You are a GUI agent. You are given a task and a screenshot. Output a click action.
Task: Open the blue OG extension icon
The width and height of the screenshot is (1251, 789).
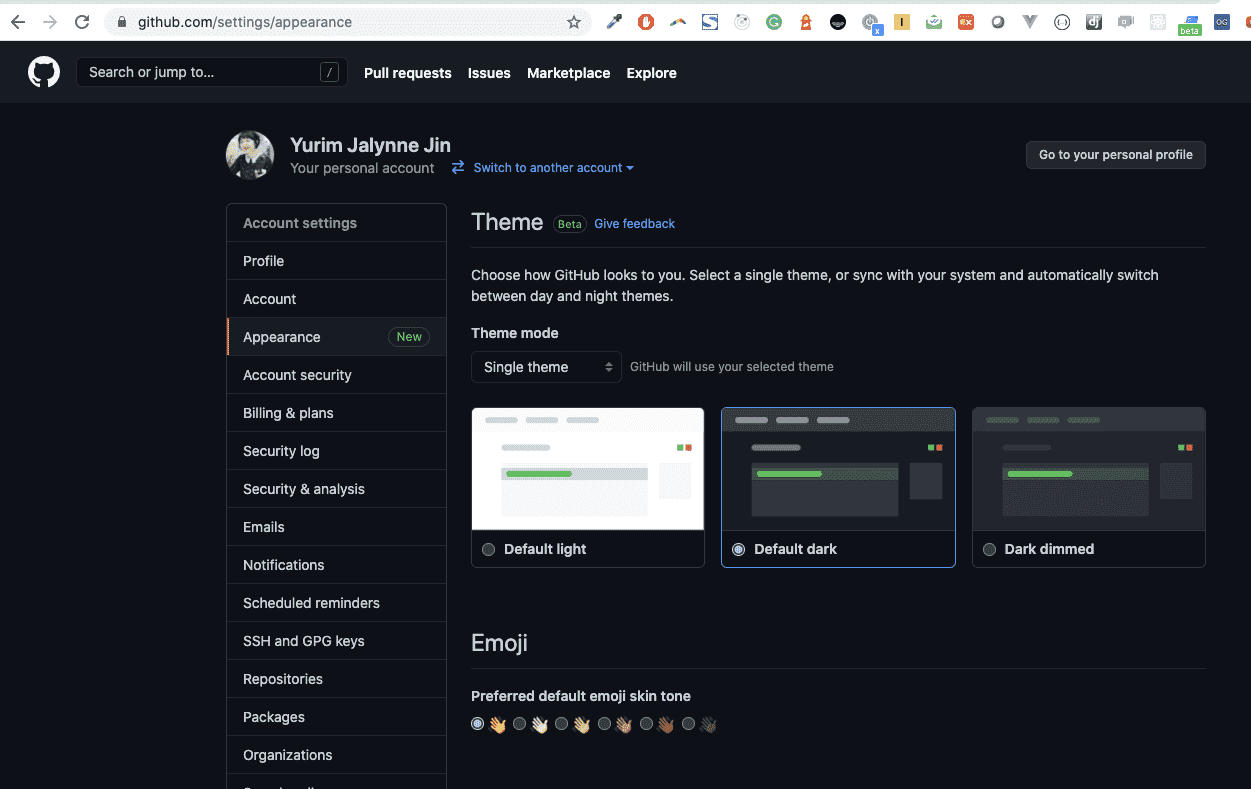click(1222, 22)
